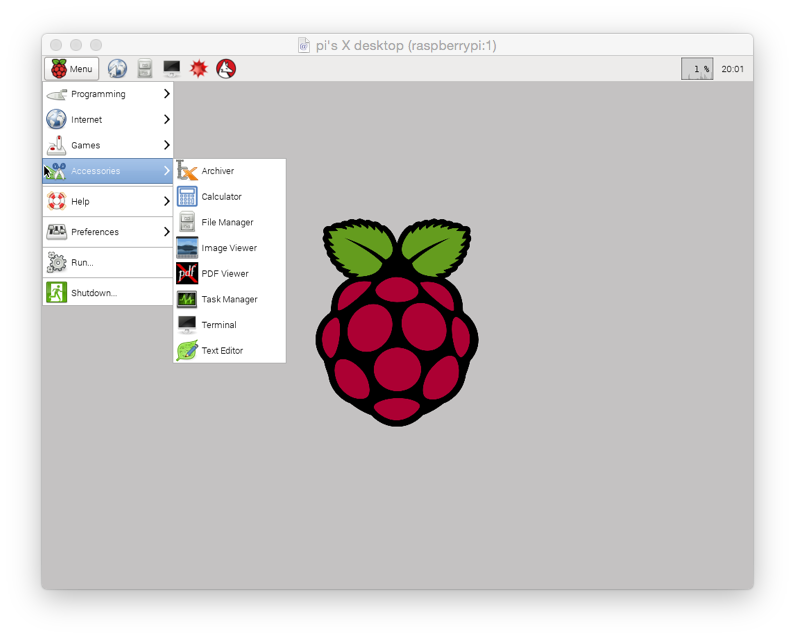Click the Text Editor pencil icon
Viewport: 795px width, 639px height.
(x=187, y=350)
